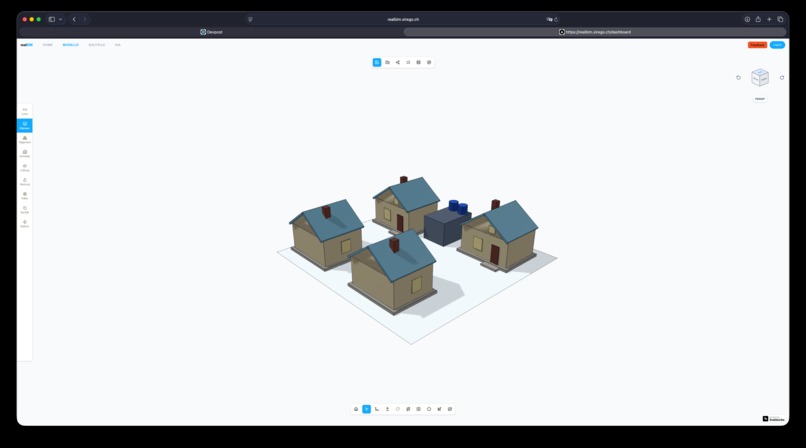Click the home view icon in bottom toolbar
806x448 pixels.
tap(356, 409)
